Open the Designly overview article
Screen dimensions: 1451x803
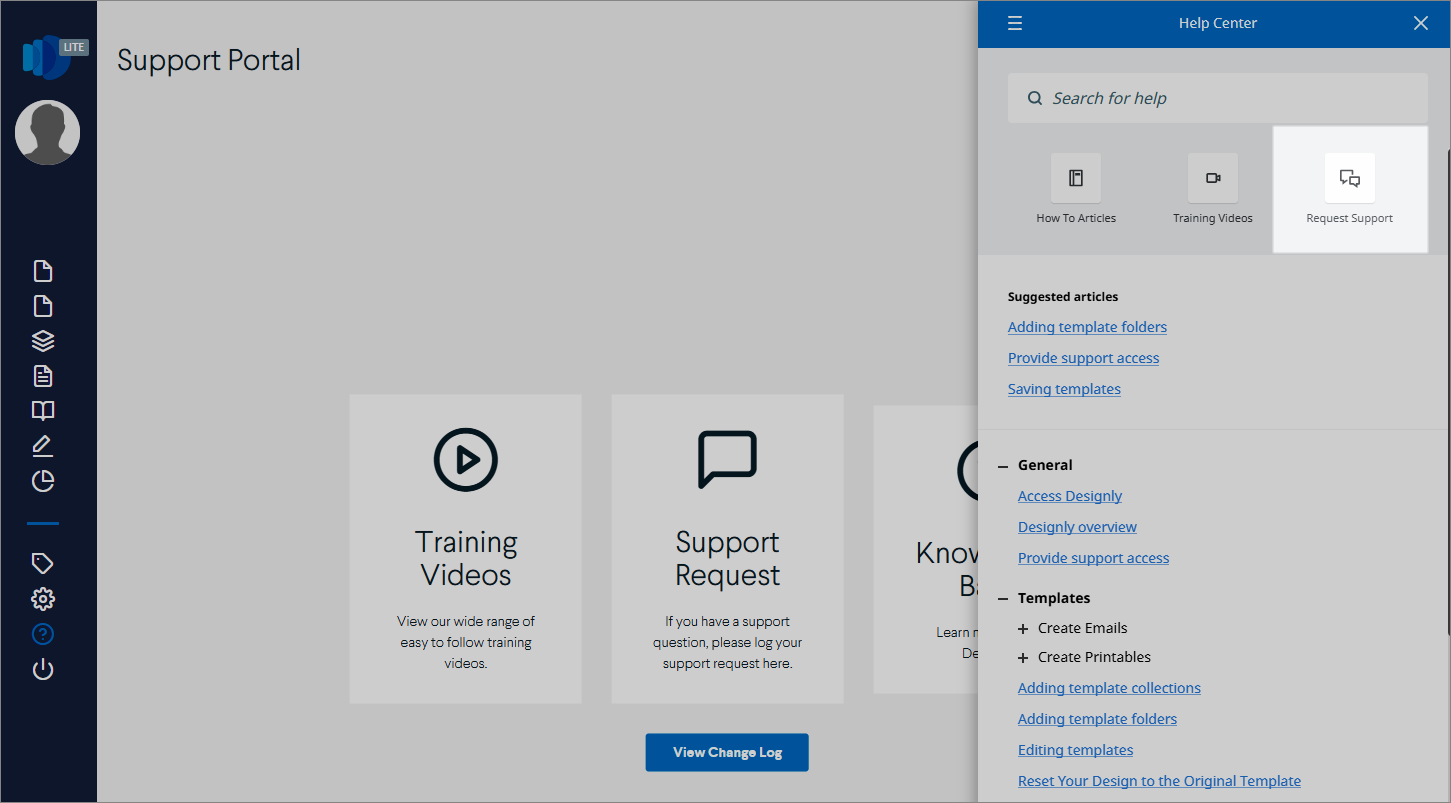[1077, 527]
